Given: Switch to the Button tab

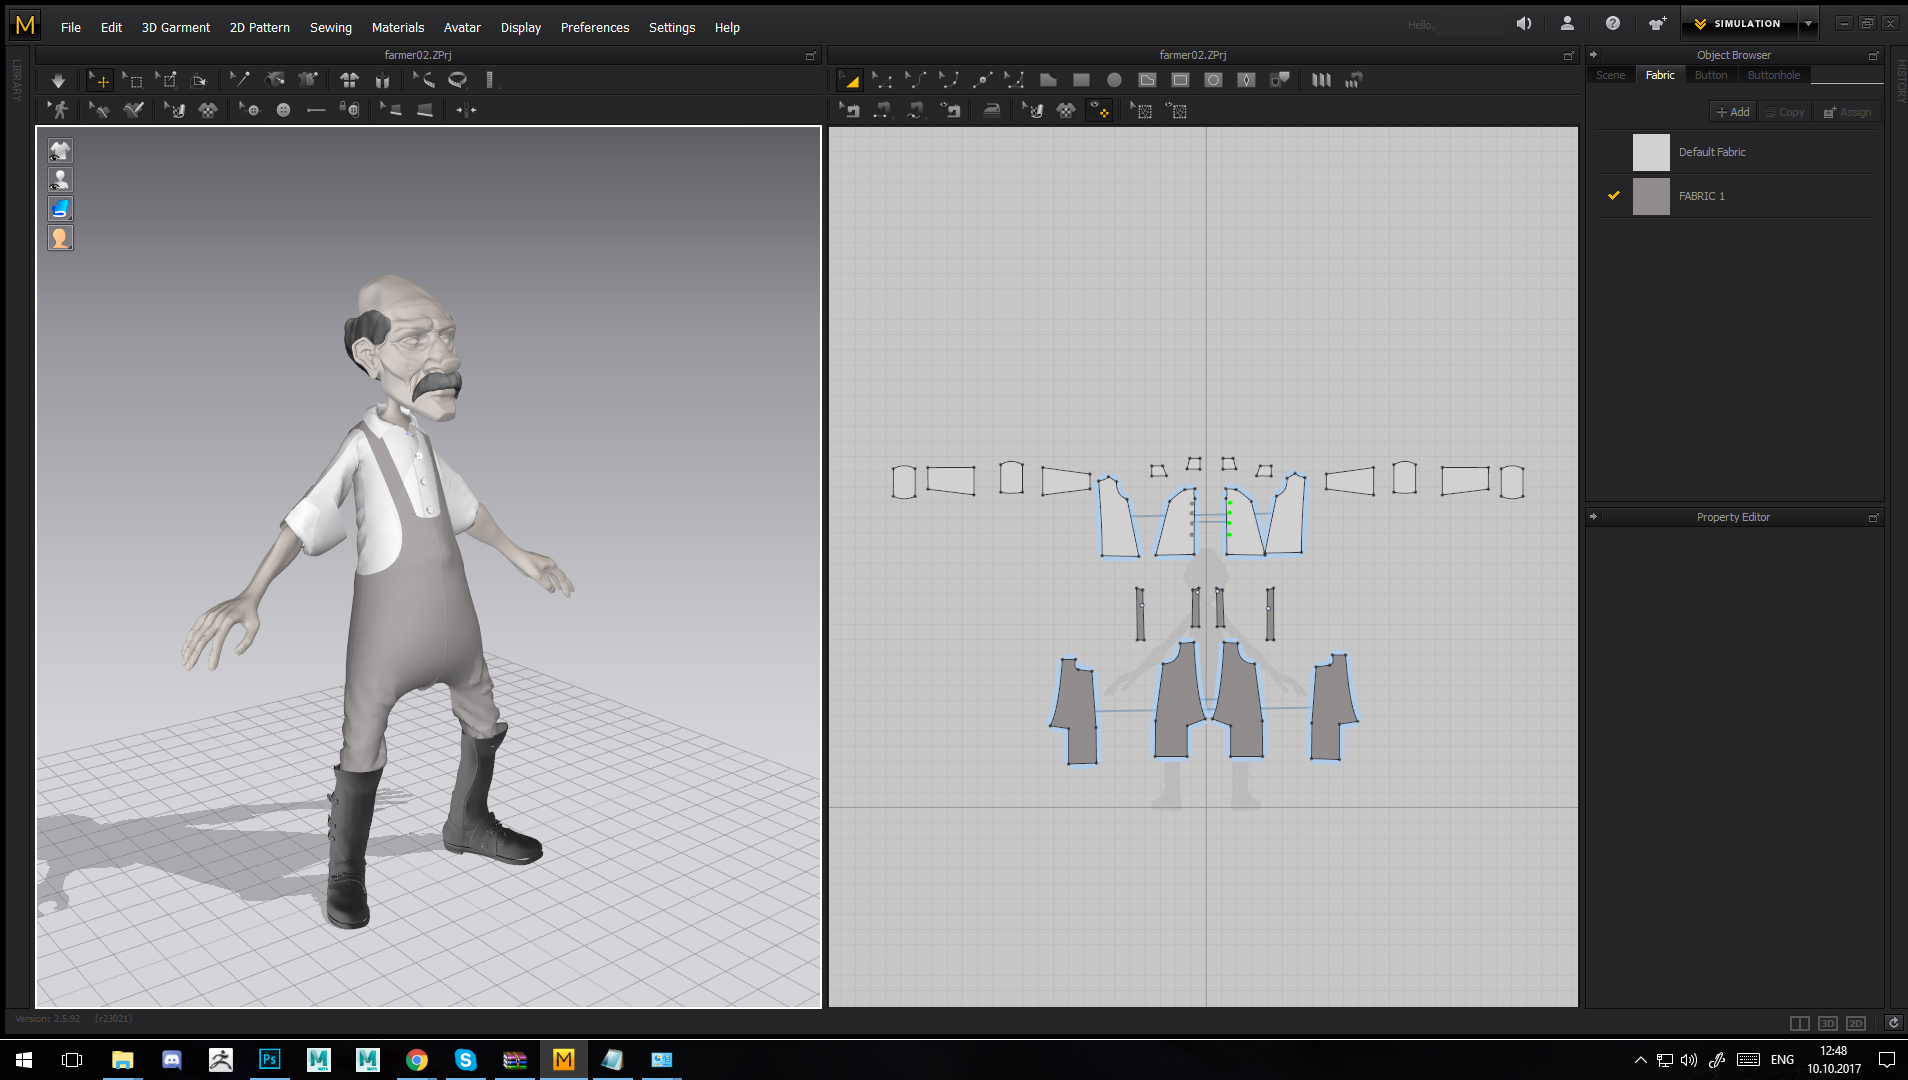Looking at the screenshot, I should pyautogui.click(x=1710, y=75).
